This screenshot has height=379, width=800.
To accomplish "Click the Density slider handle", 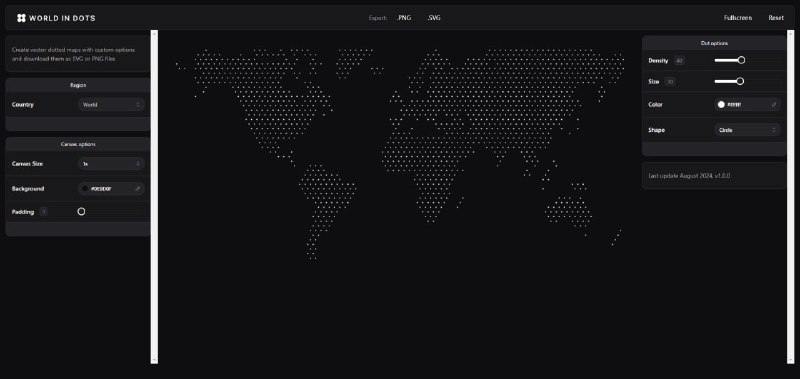I will click(741, 60).
